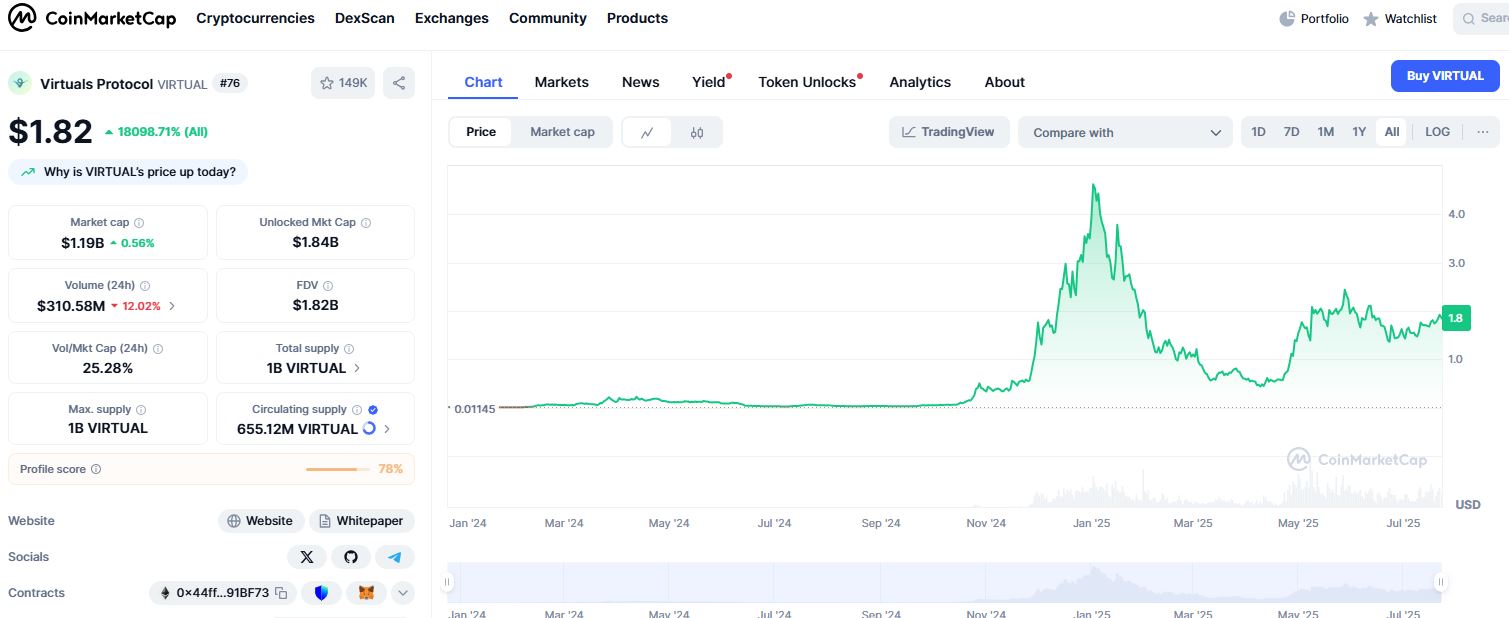Click the Buy VIRTUAL button

click(1445, 76)
